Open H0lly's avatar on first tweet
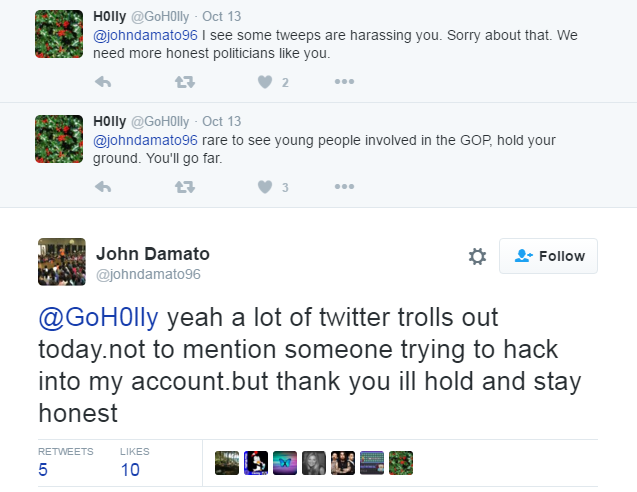The width and height of the screenshot is (637, 492). (59, 34)
